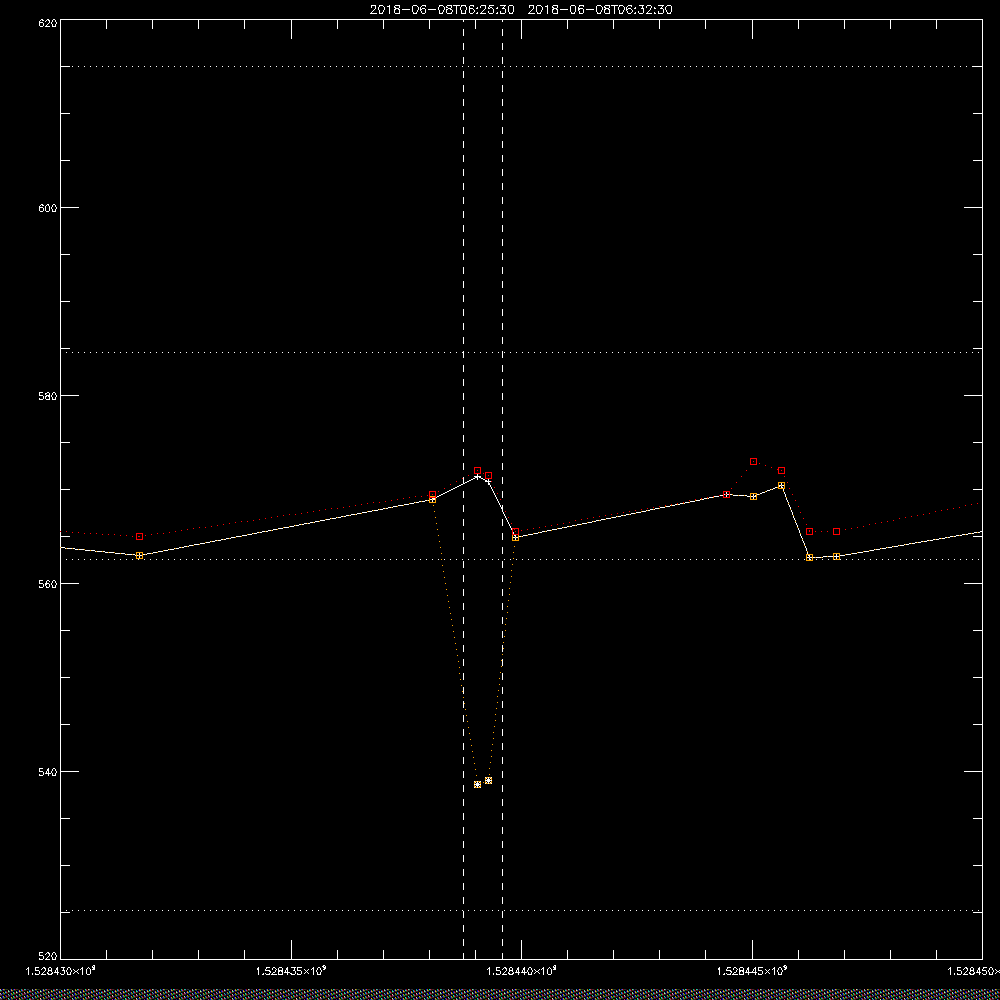Viewport: 1000px width, 1000px height.
Task: Click the 1.528435×10⁹ x-axis label
Action: 291,971
